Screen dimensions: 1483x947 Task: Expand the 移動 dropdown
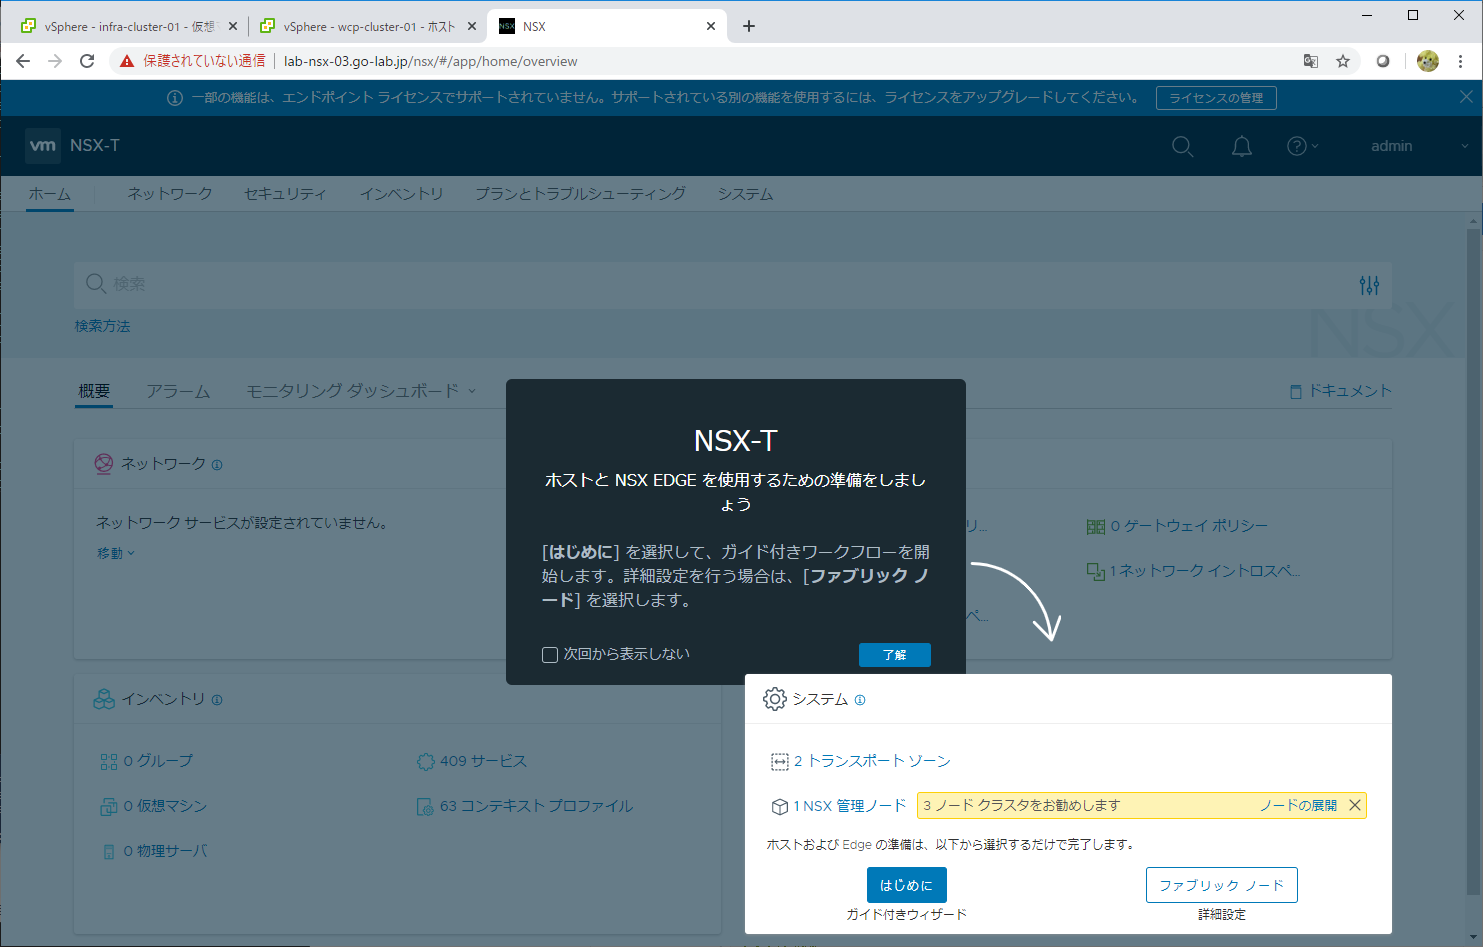point(116,553)
